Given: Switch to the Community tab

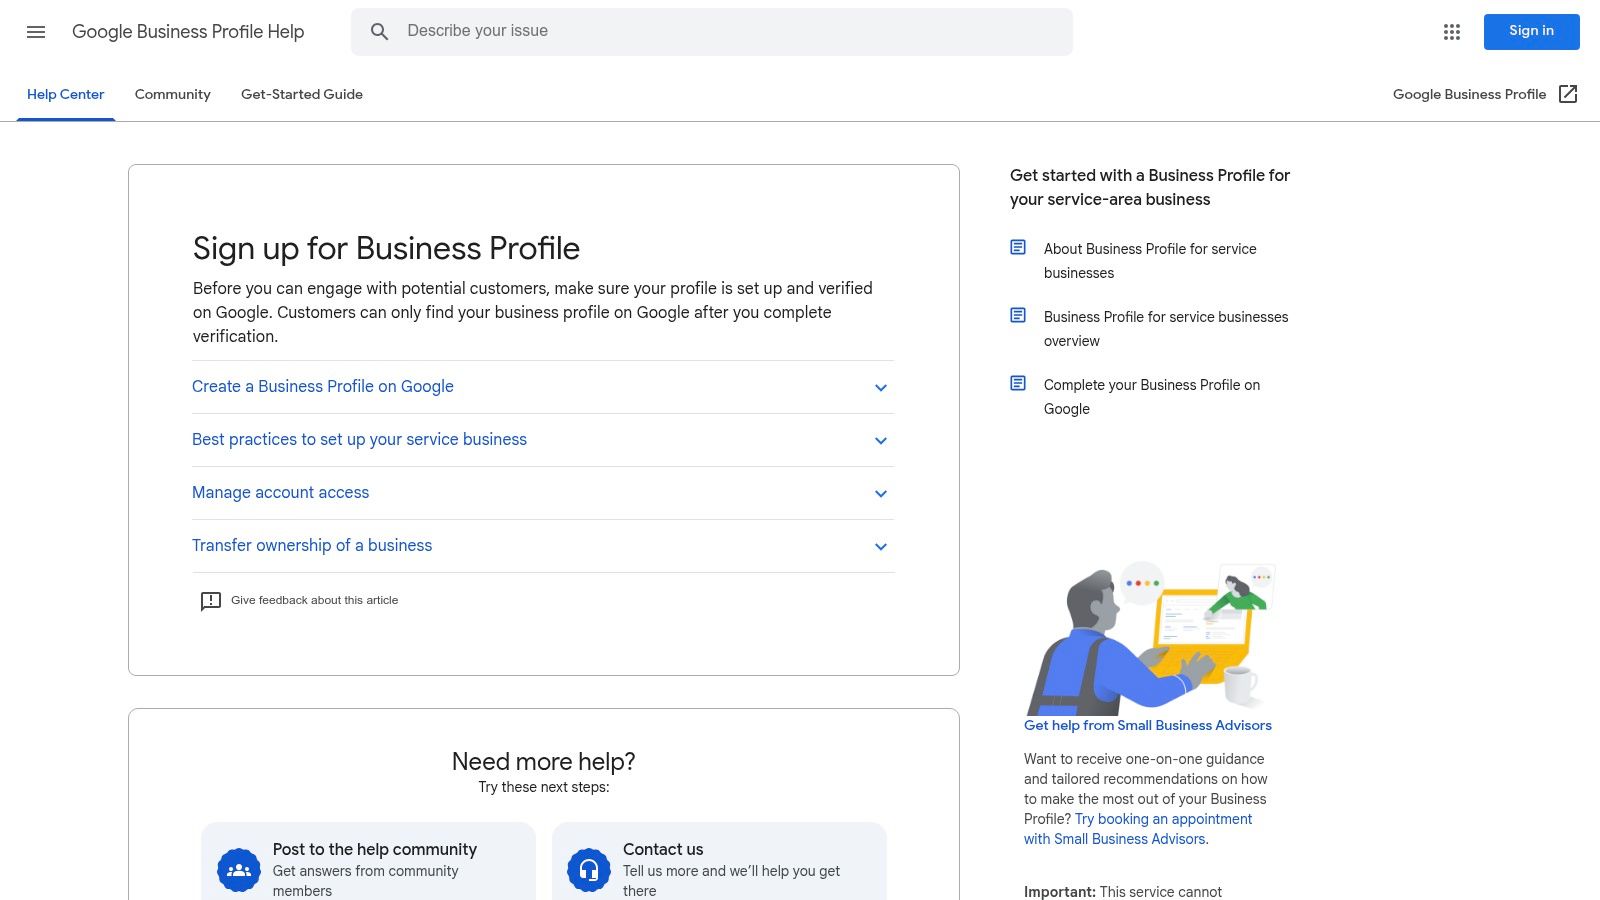Looking at the screenshot, I should coord(173,94).
